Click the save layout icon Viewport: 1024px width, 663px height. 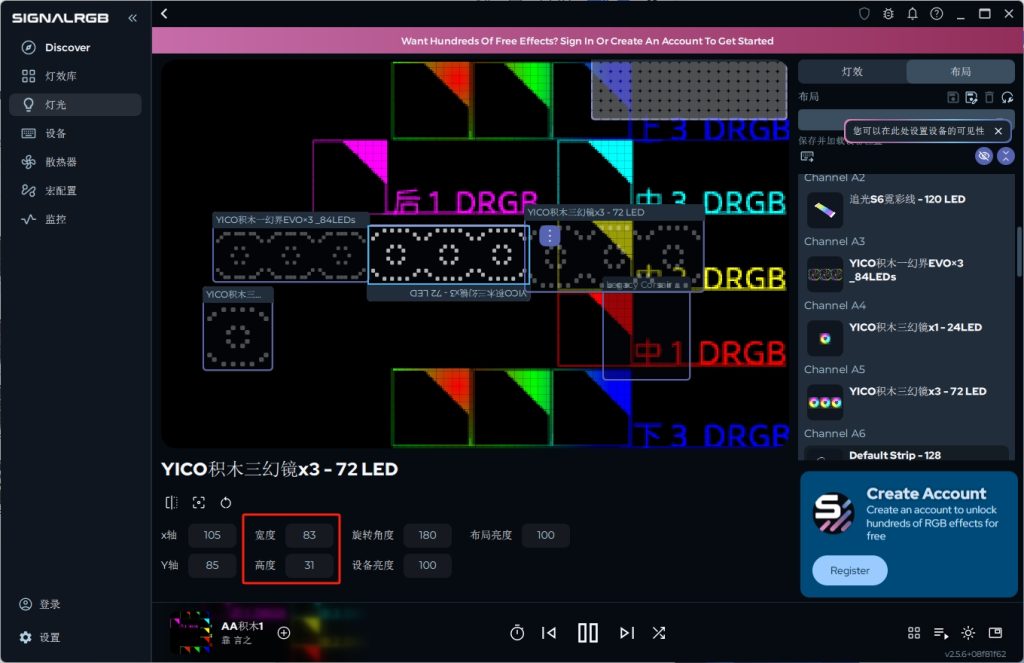coord(953,97)
